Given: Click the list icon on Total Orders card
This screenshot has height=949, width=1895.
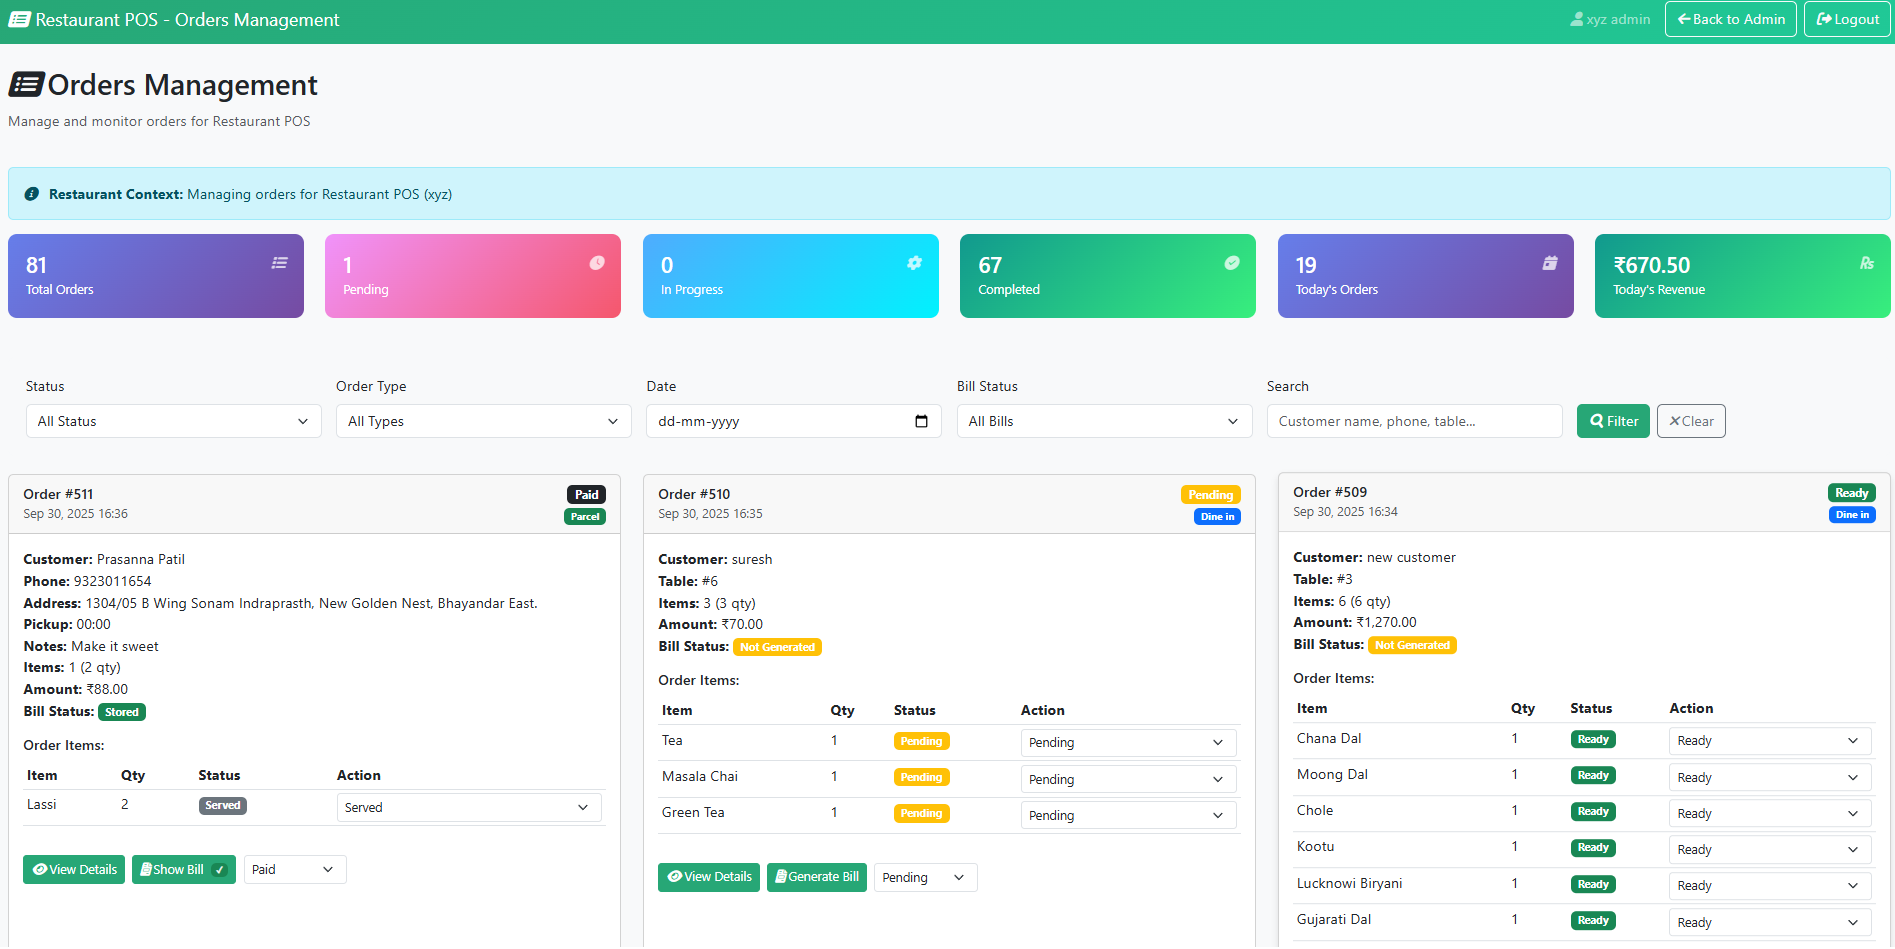Looking at the screenshot, I should click(x=279, y=262).
